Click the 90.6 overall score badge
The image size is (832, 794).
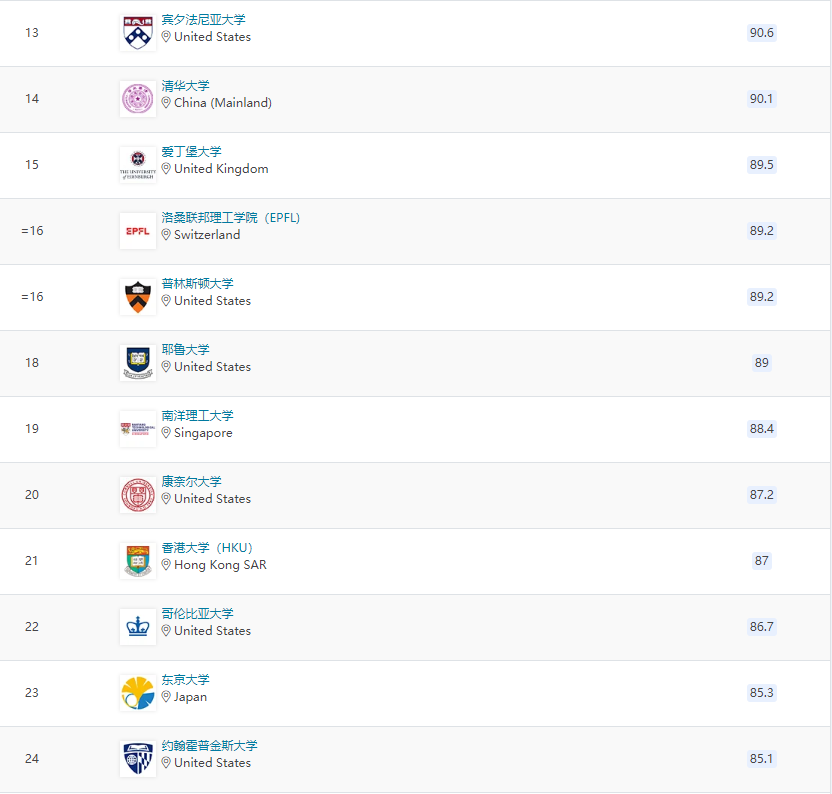click(762, 33)
